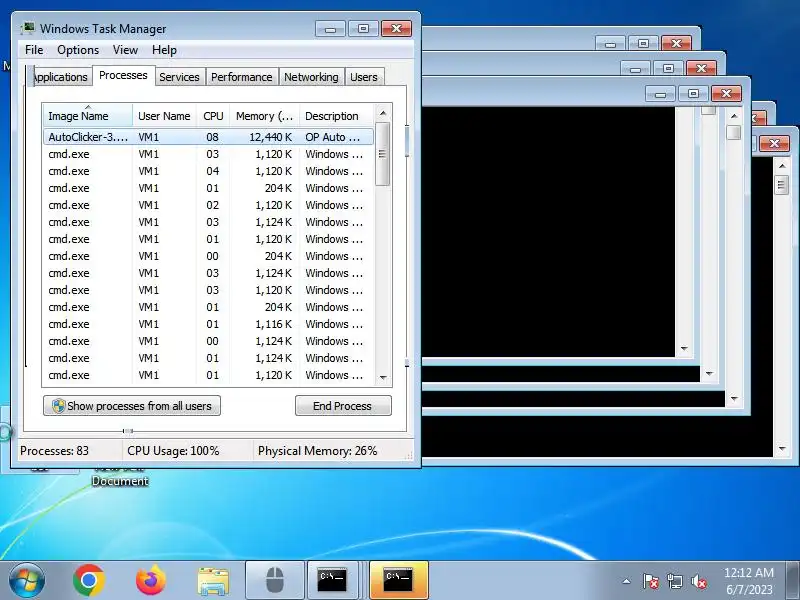Click the End Process button

tap(343, 406)
